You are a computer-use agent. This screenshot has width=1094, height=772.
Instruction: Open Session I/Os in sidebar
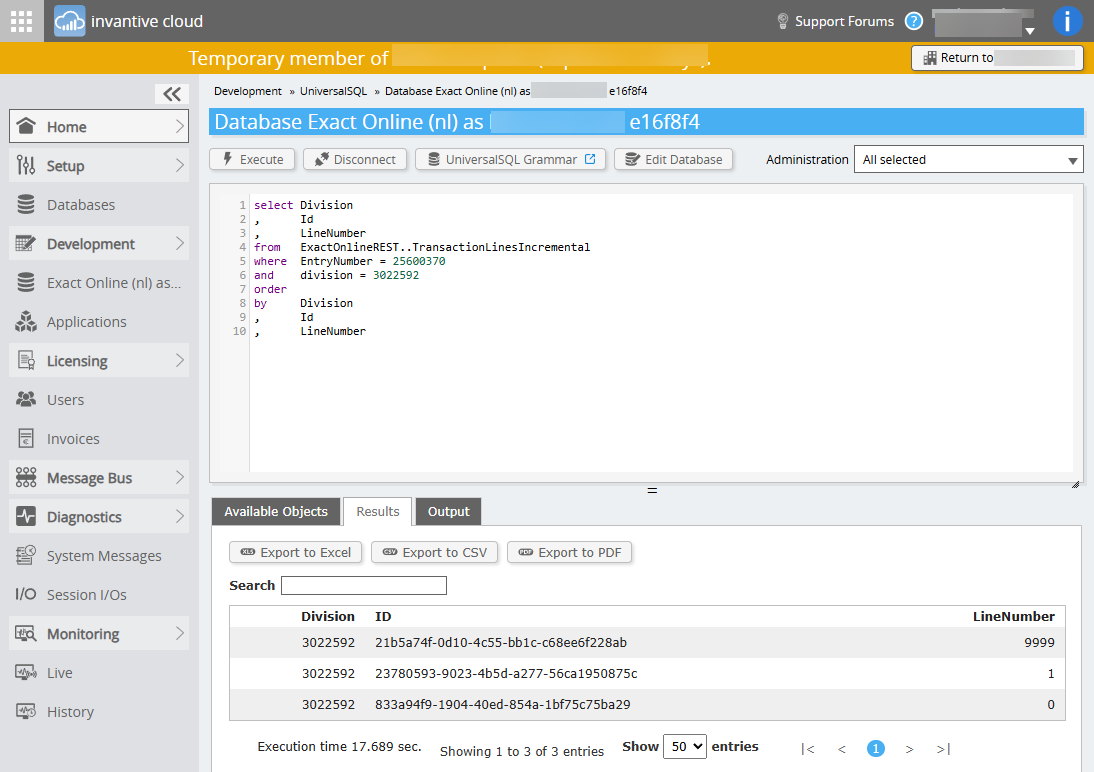click(x=86, y=595)
